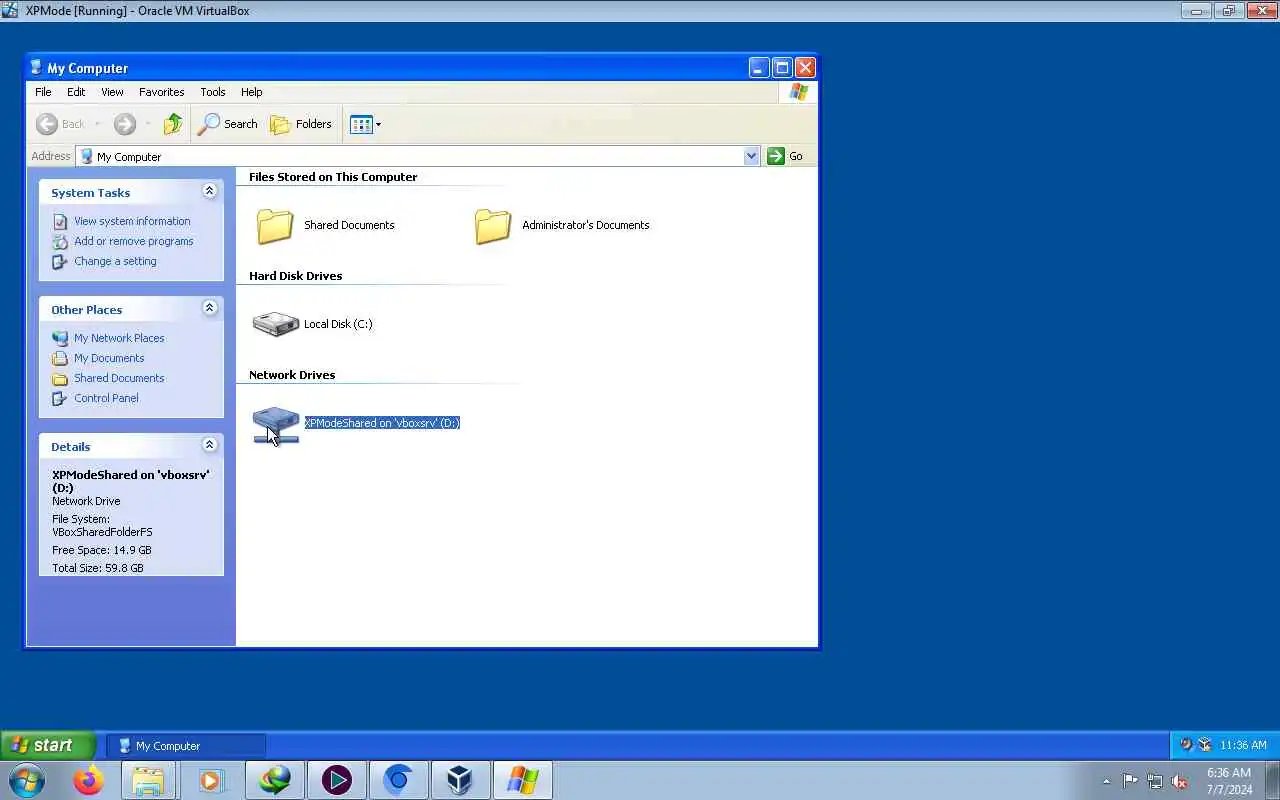
Task: Click the first XP system tray icon
Action: click(x=1186, y=745)
